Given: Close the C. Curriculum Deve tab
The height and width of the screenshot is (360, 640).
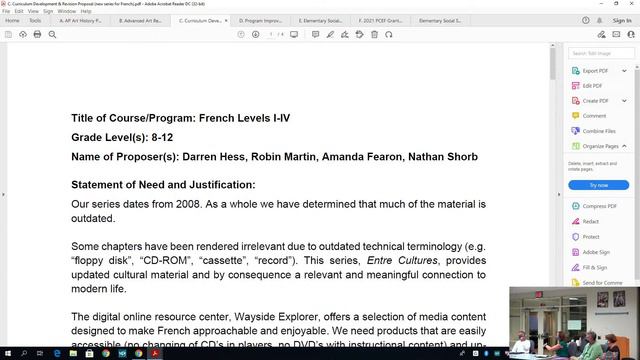Looking at the screenshot, I should pyautogui.click(x=226, y=20).
